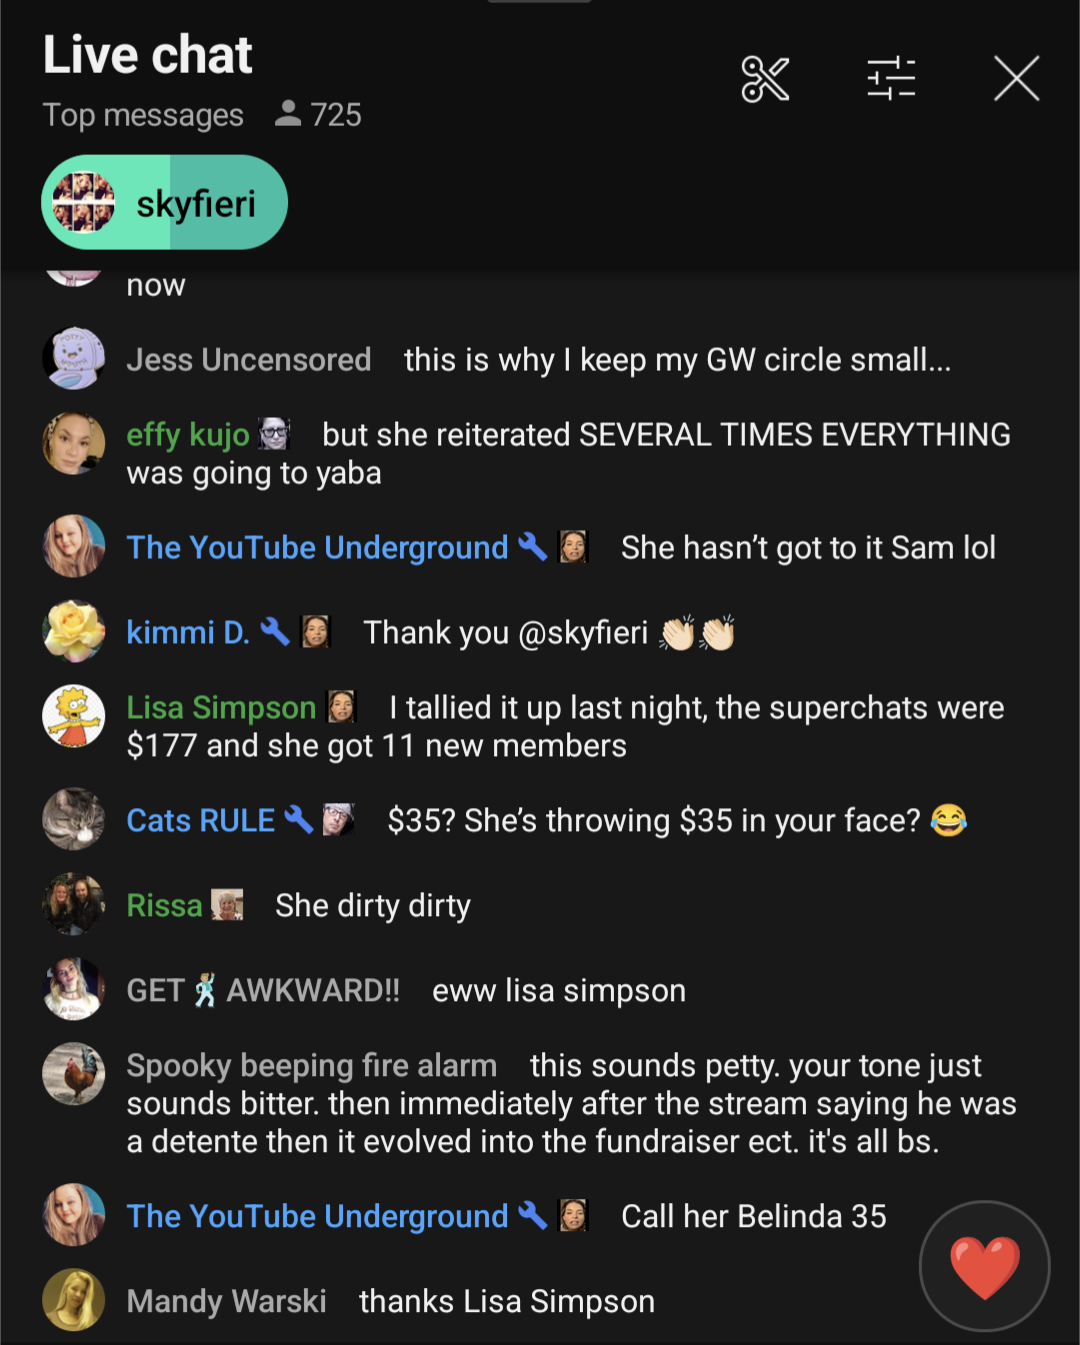1080x1345 pixels.
Task: Tap the Cats RULE username
Action: [201, 820]
